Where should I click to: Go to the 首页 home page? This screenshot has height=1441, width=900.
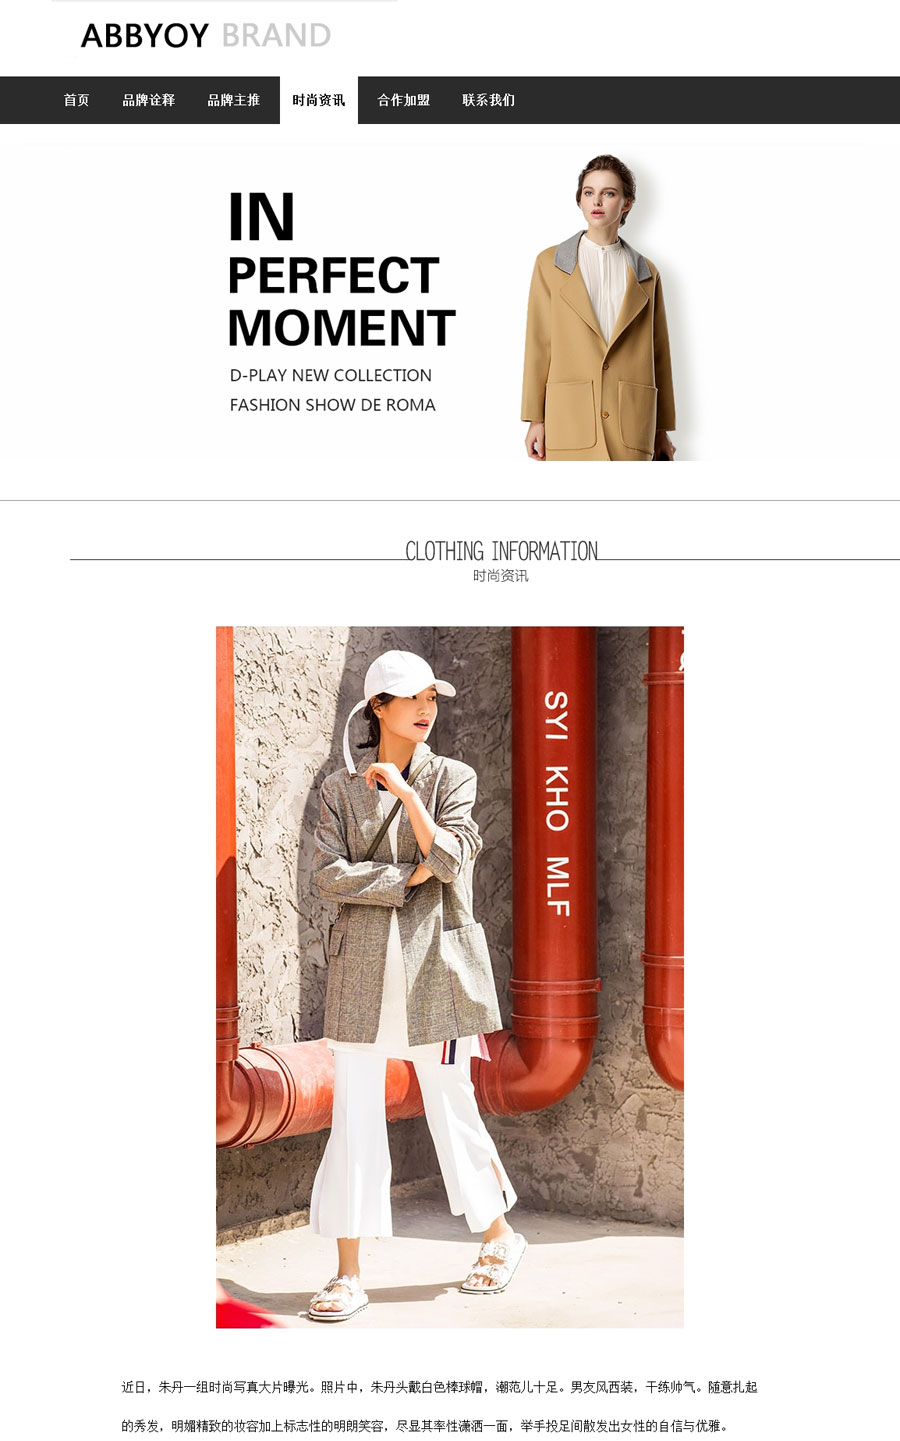[76, 100]
